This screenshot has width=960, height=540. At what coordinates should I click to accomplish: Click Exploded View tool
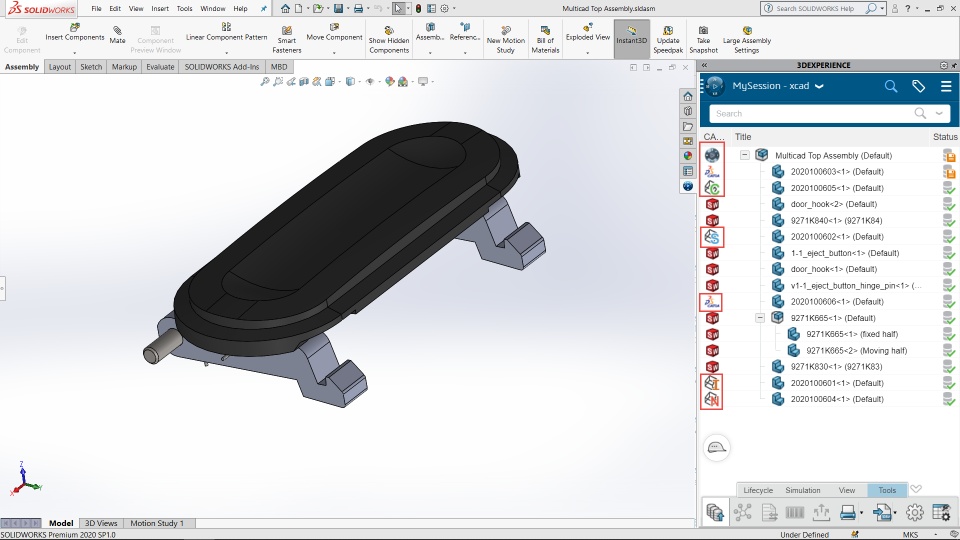point(588,32)
